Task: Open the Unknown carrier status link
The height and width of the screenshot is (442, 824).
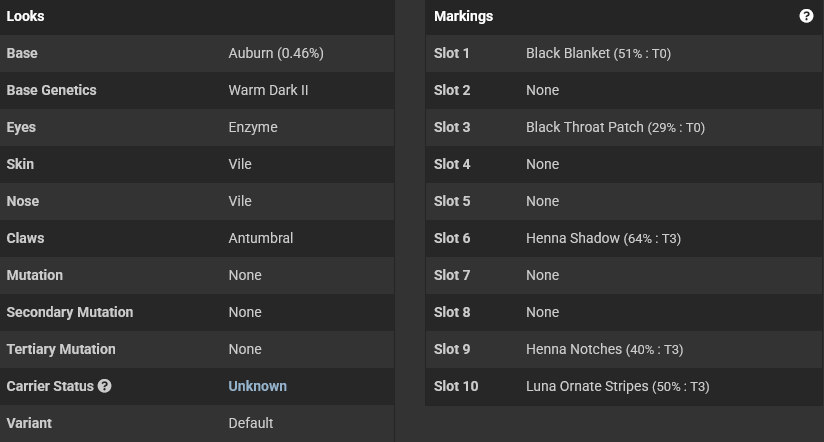Action: 257,386
